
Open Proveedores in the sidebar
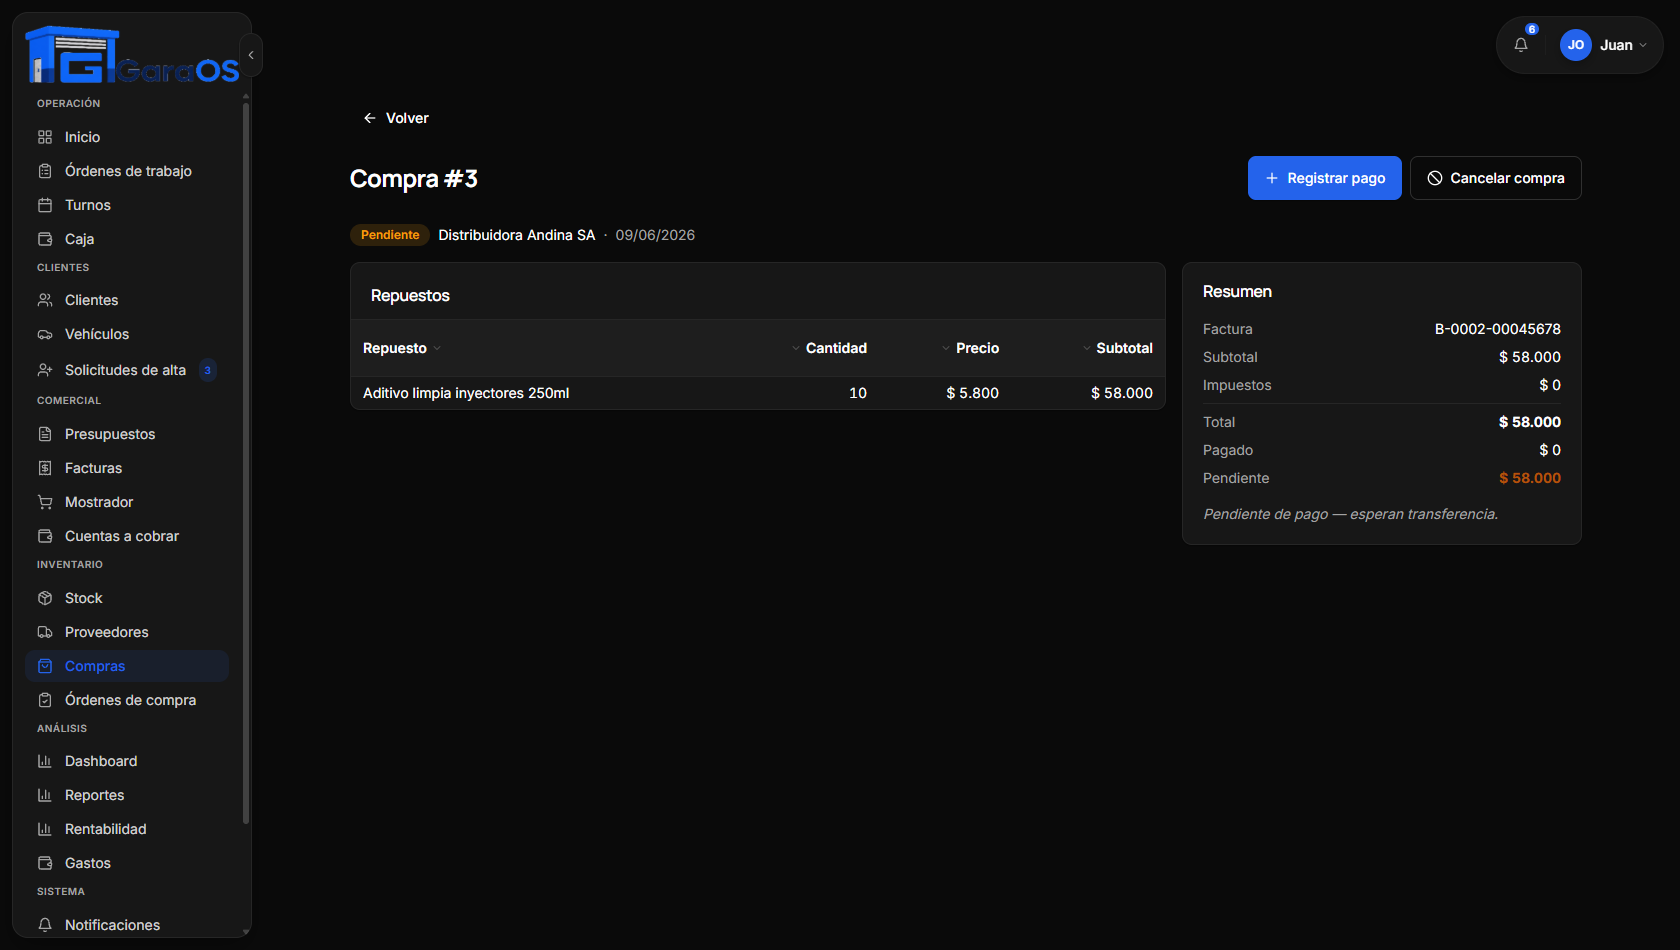(x=127, y=632)
